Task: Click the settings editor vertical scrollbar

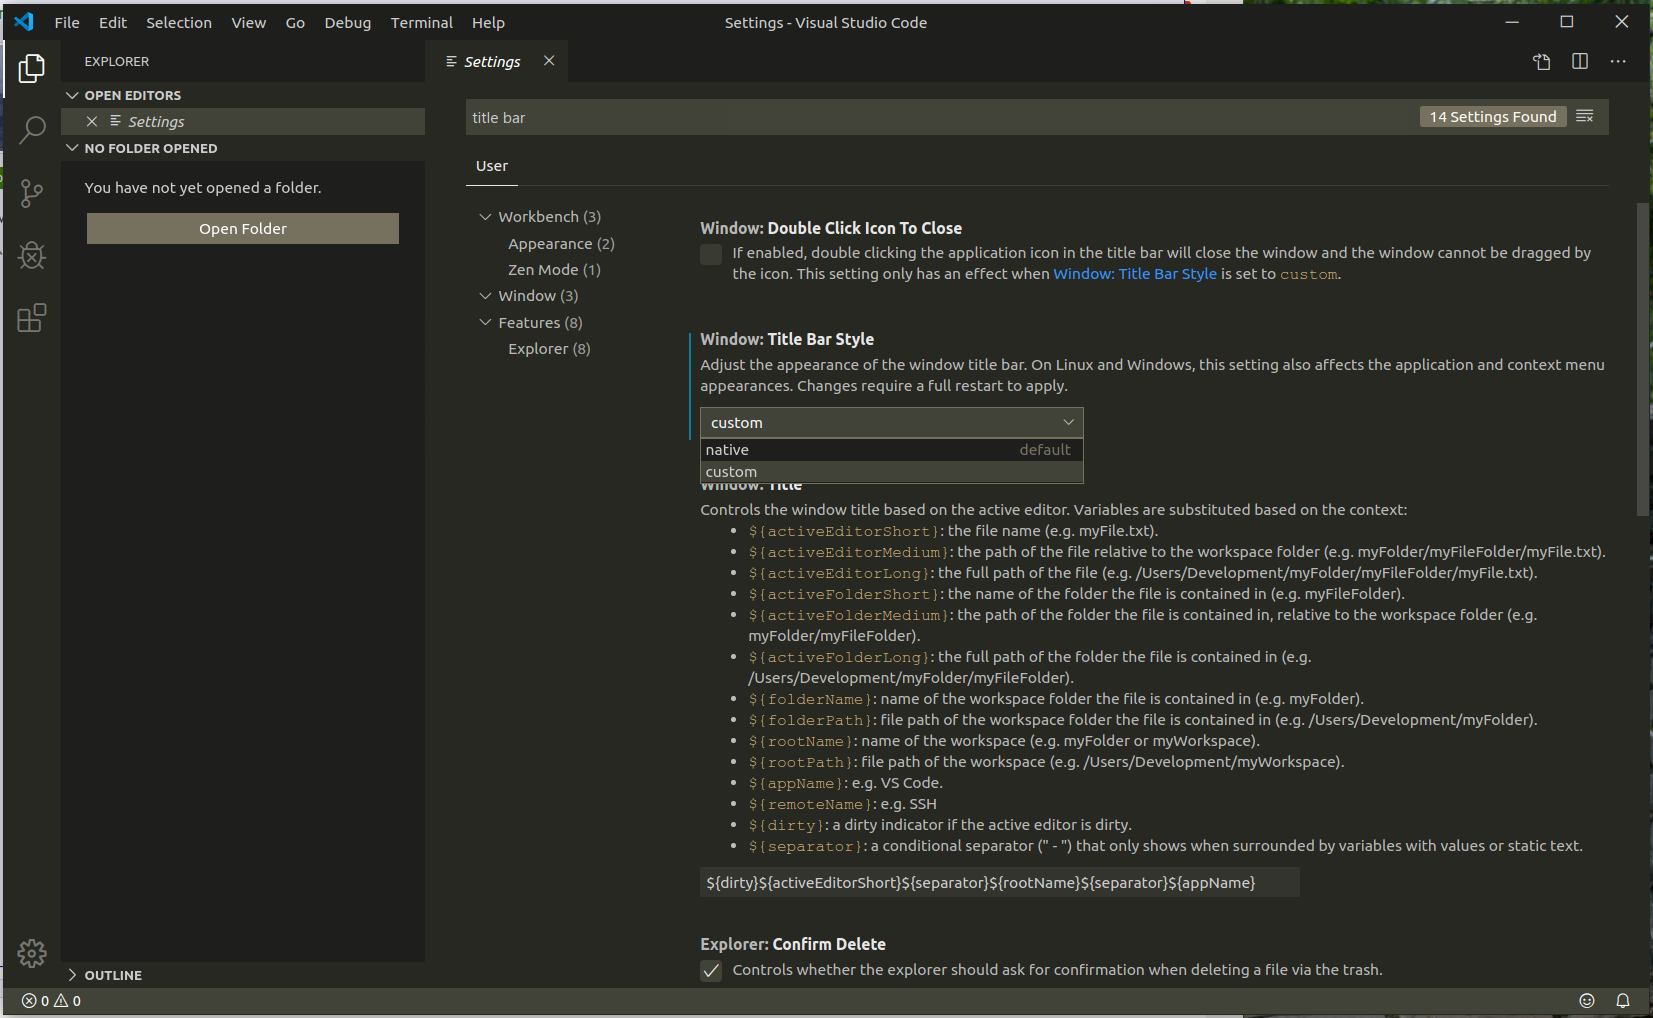Action: pyautogui.click(x=1643, y=360)
